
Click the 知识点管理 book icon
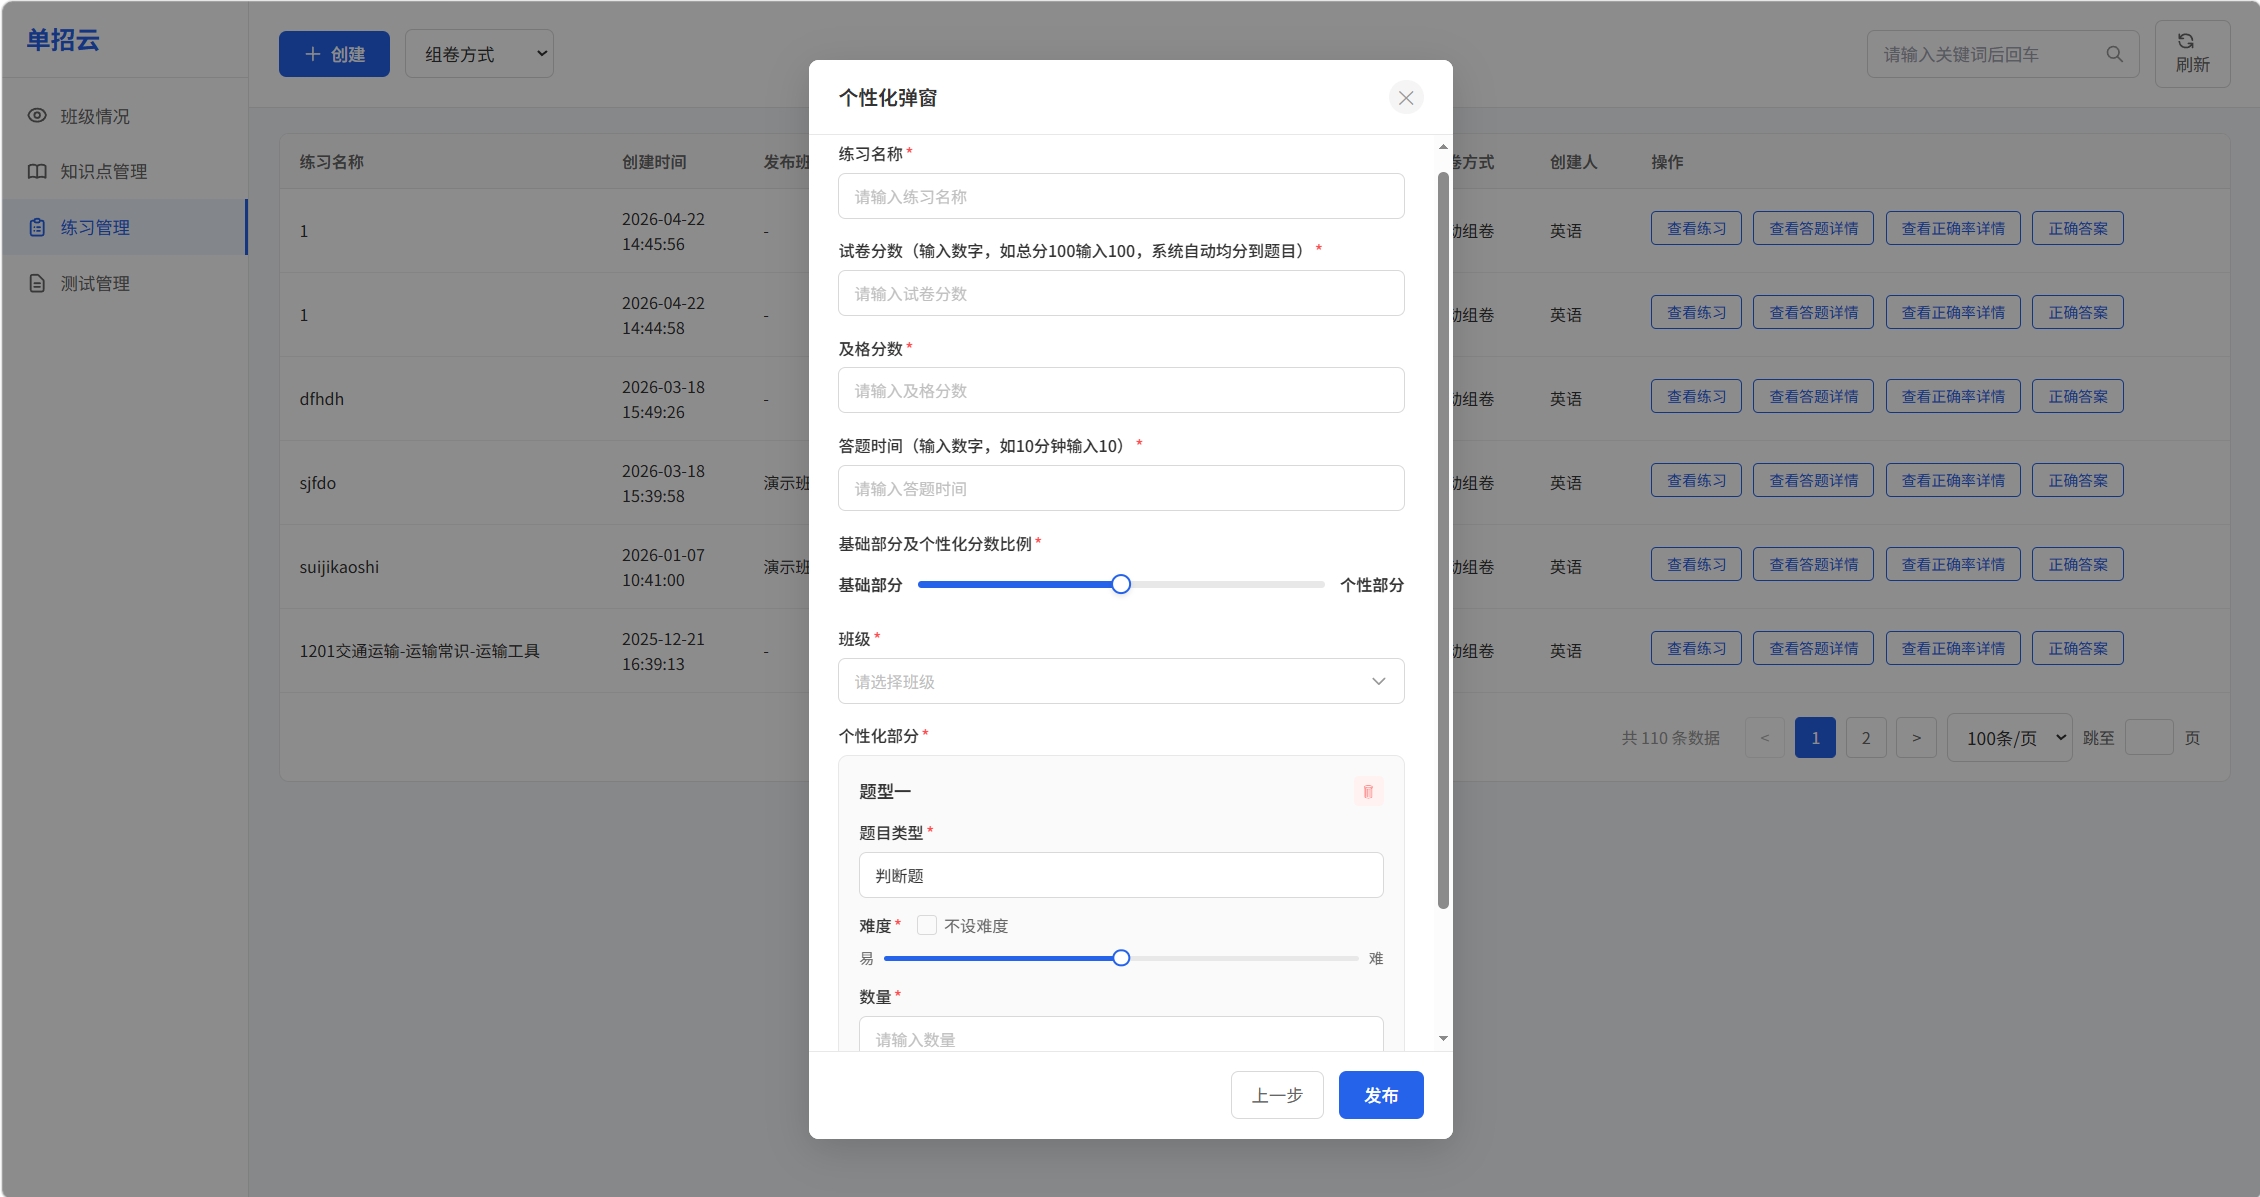[37, 172]
